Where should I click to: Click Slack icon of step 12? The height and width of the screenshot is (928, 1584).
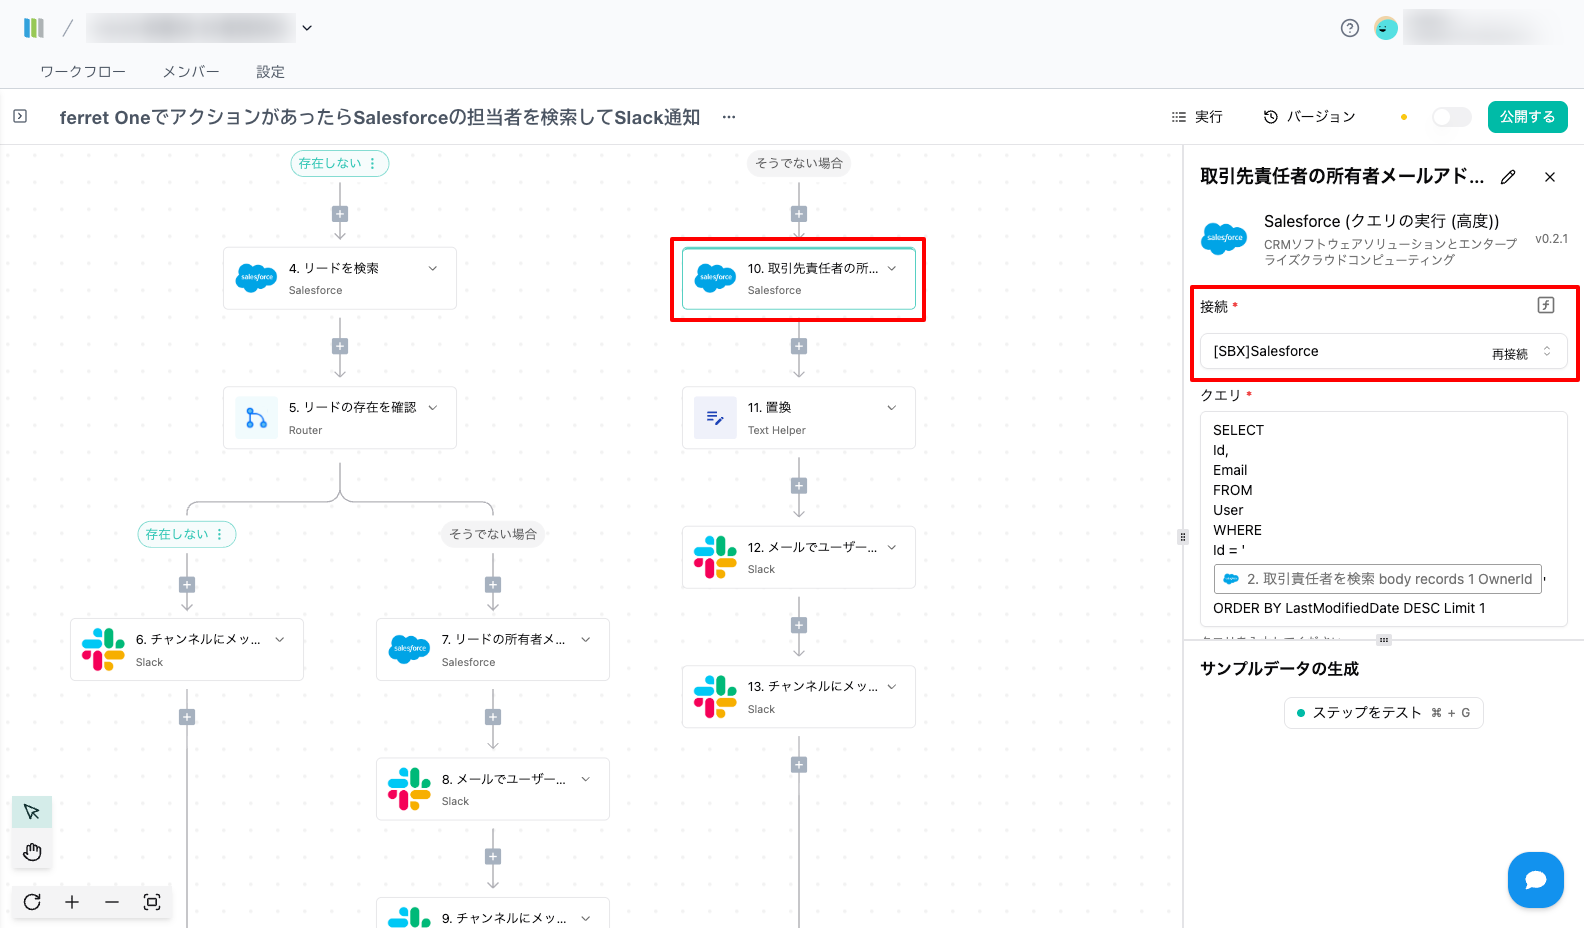point(716,557)
